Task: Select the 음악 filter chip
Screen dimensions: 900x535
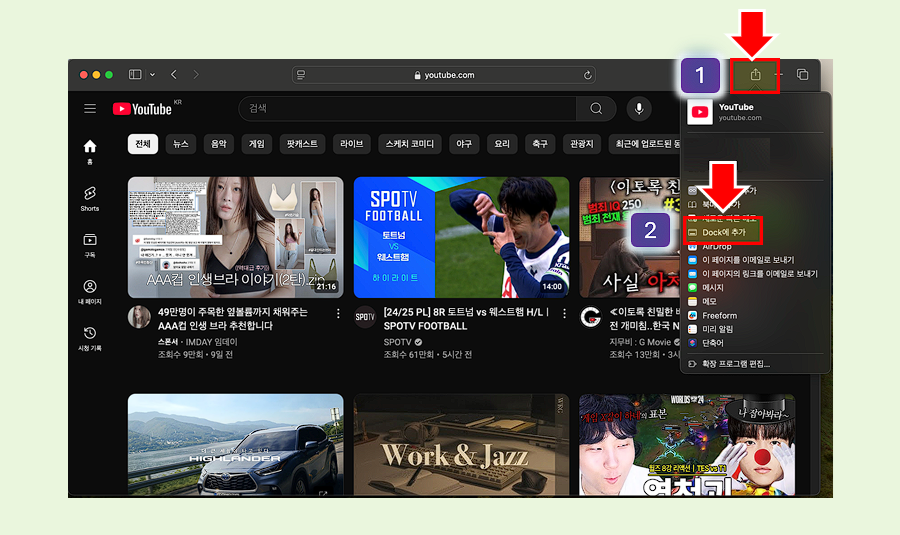Action: (219, 144)
